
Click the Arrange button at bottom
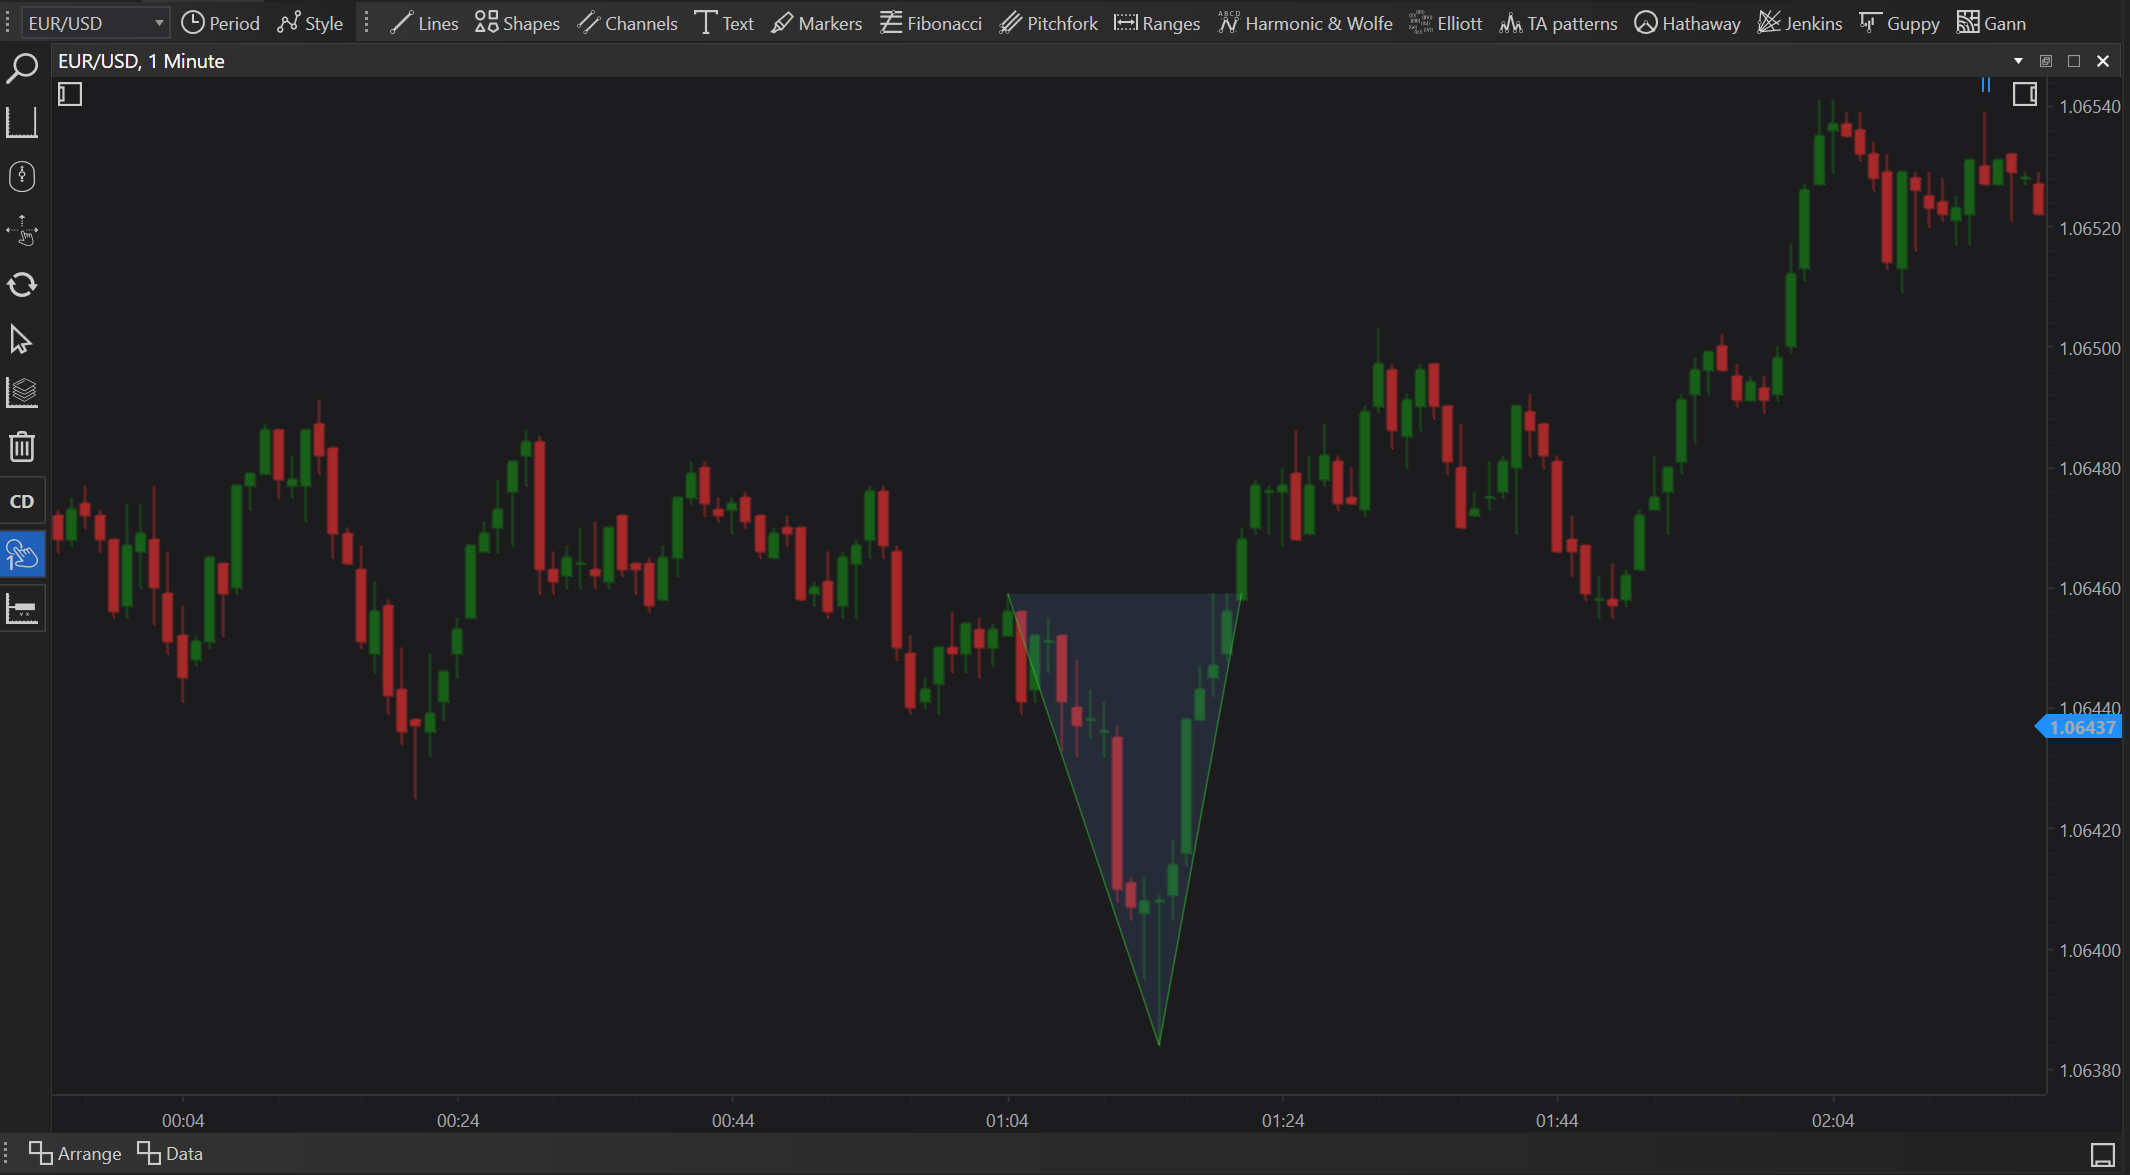[75, 1153]
